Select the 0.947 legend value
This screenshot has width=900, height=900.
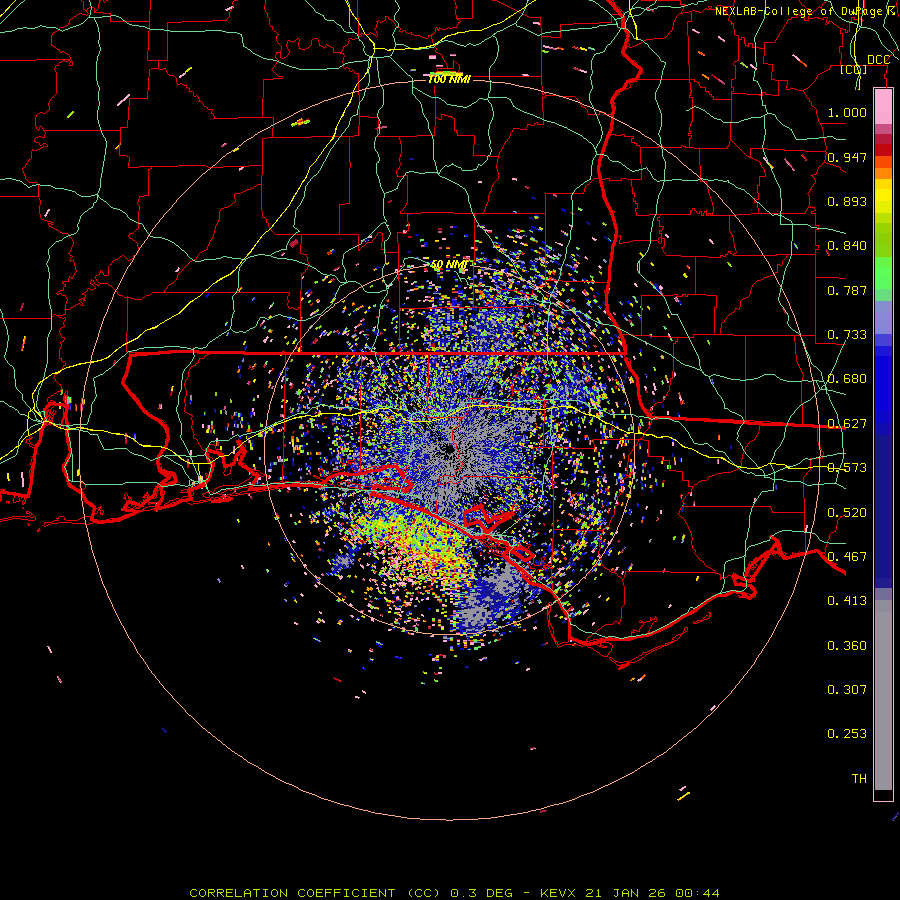pyautogui.click(x=847, y=157)
